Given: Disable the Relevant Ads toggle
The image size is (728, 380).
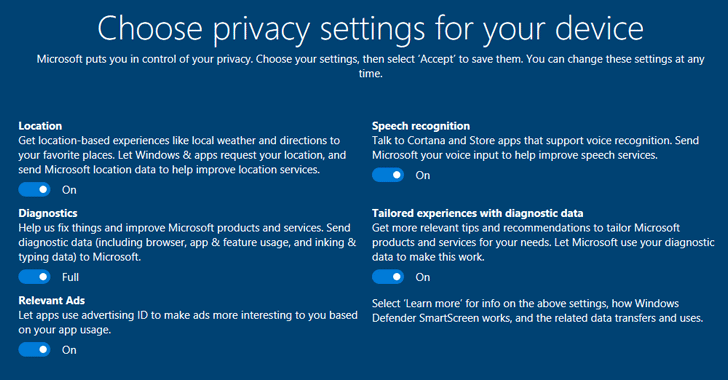Looking at the screenshot, I should [x=34, y=350].
